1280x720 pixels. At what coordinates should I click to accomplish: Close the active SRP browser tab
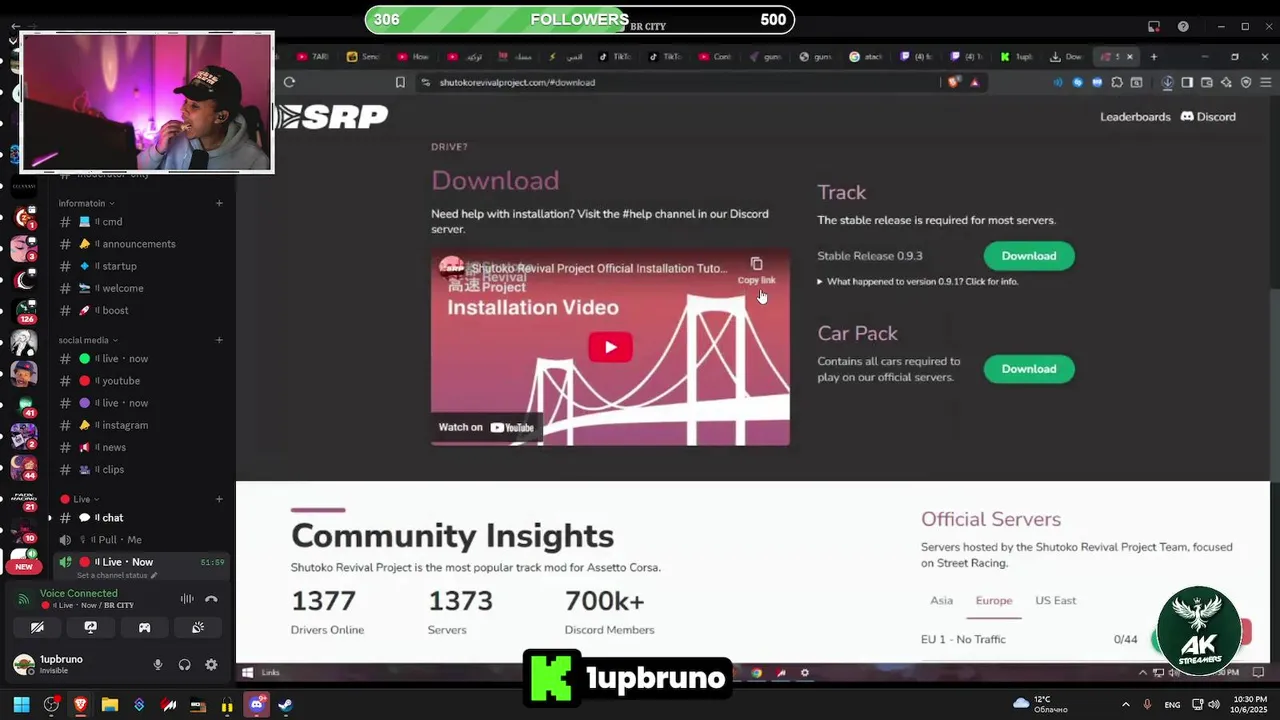[x=1131, y=57]
